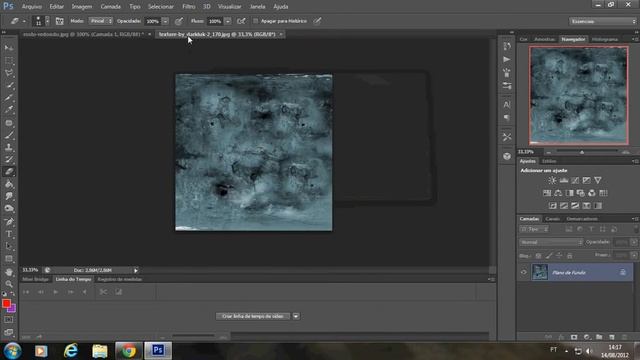Enable Apagar para Histórico checkbox
640x360 pixels.
pos(256,21)
